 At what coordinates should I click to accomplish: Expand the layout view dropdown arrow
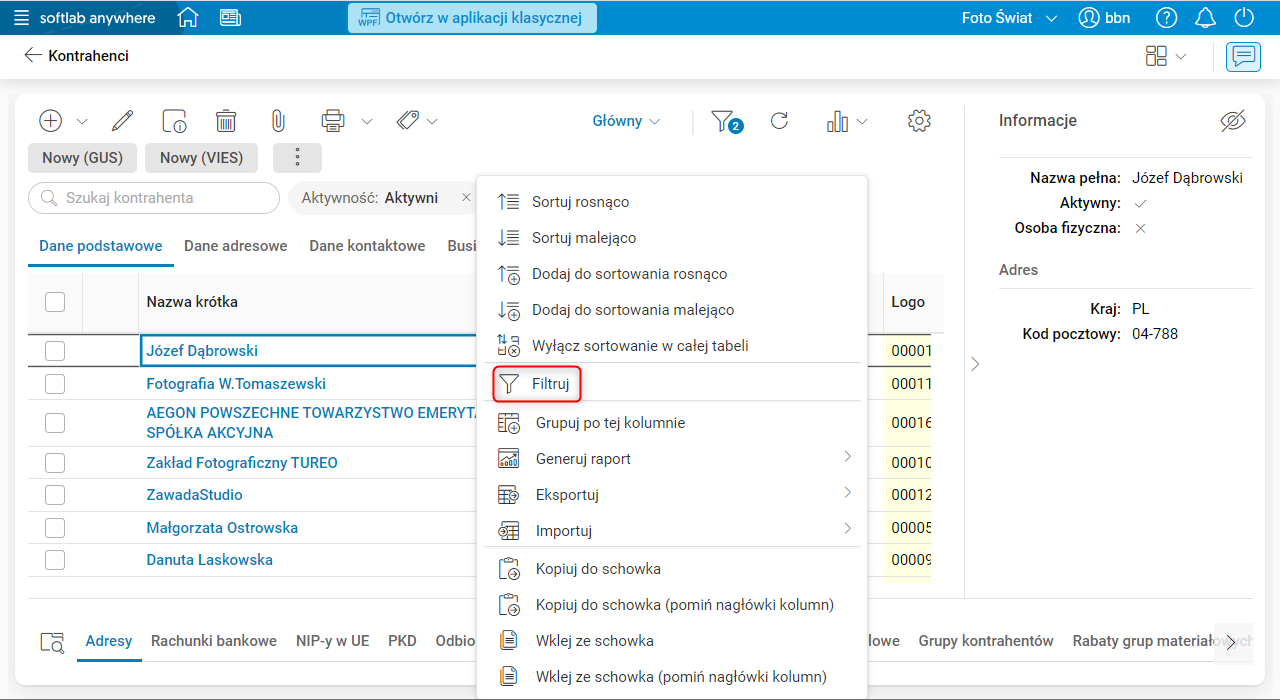coord(1181,57)
